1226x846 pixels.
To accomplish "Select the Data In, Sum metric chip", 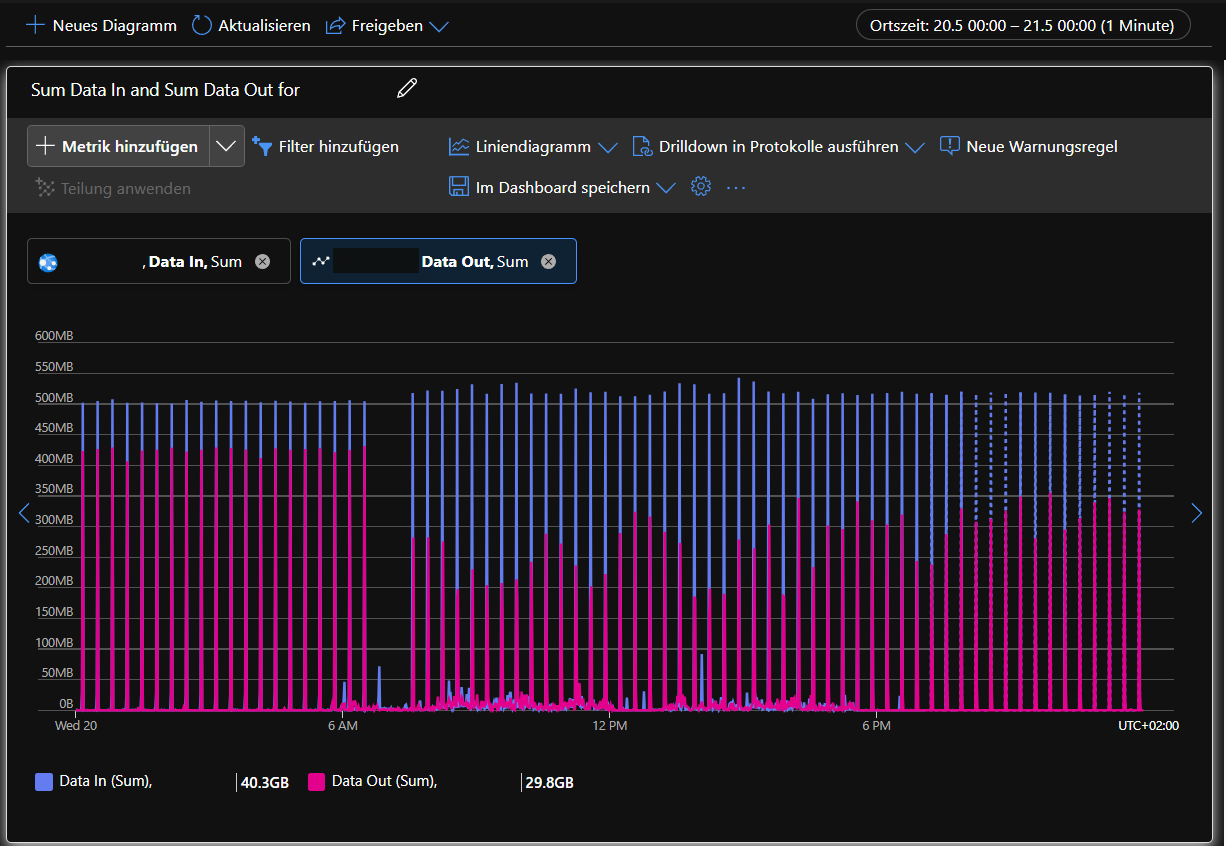I will 159,261.
